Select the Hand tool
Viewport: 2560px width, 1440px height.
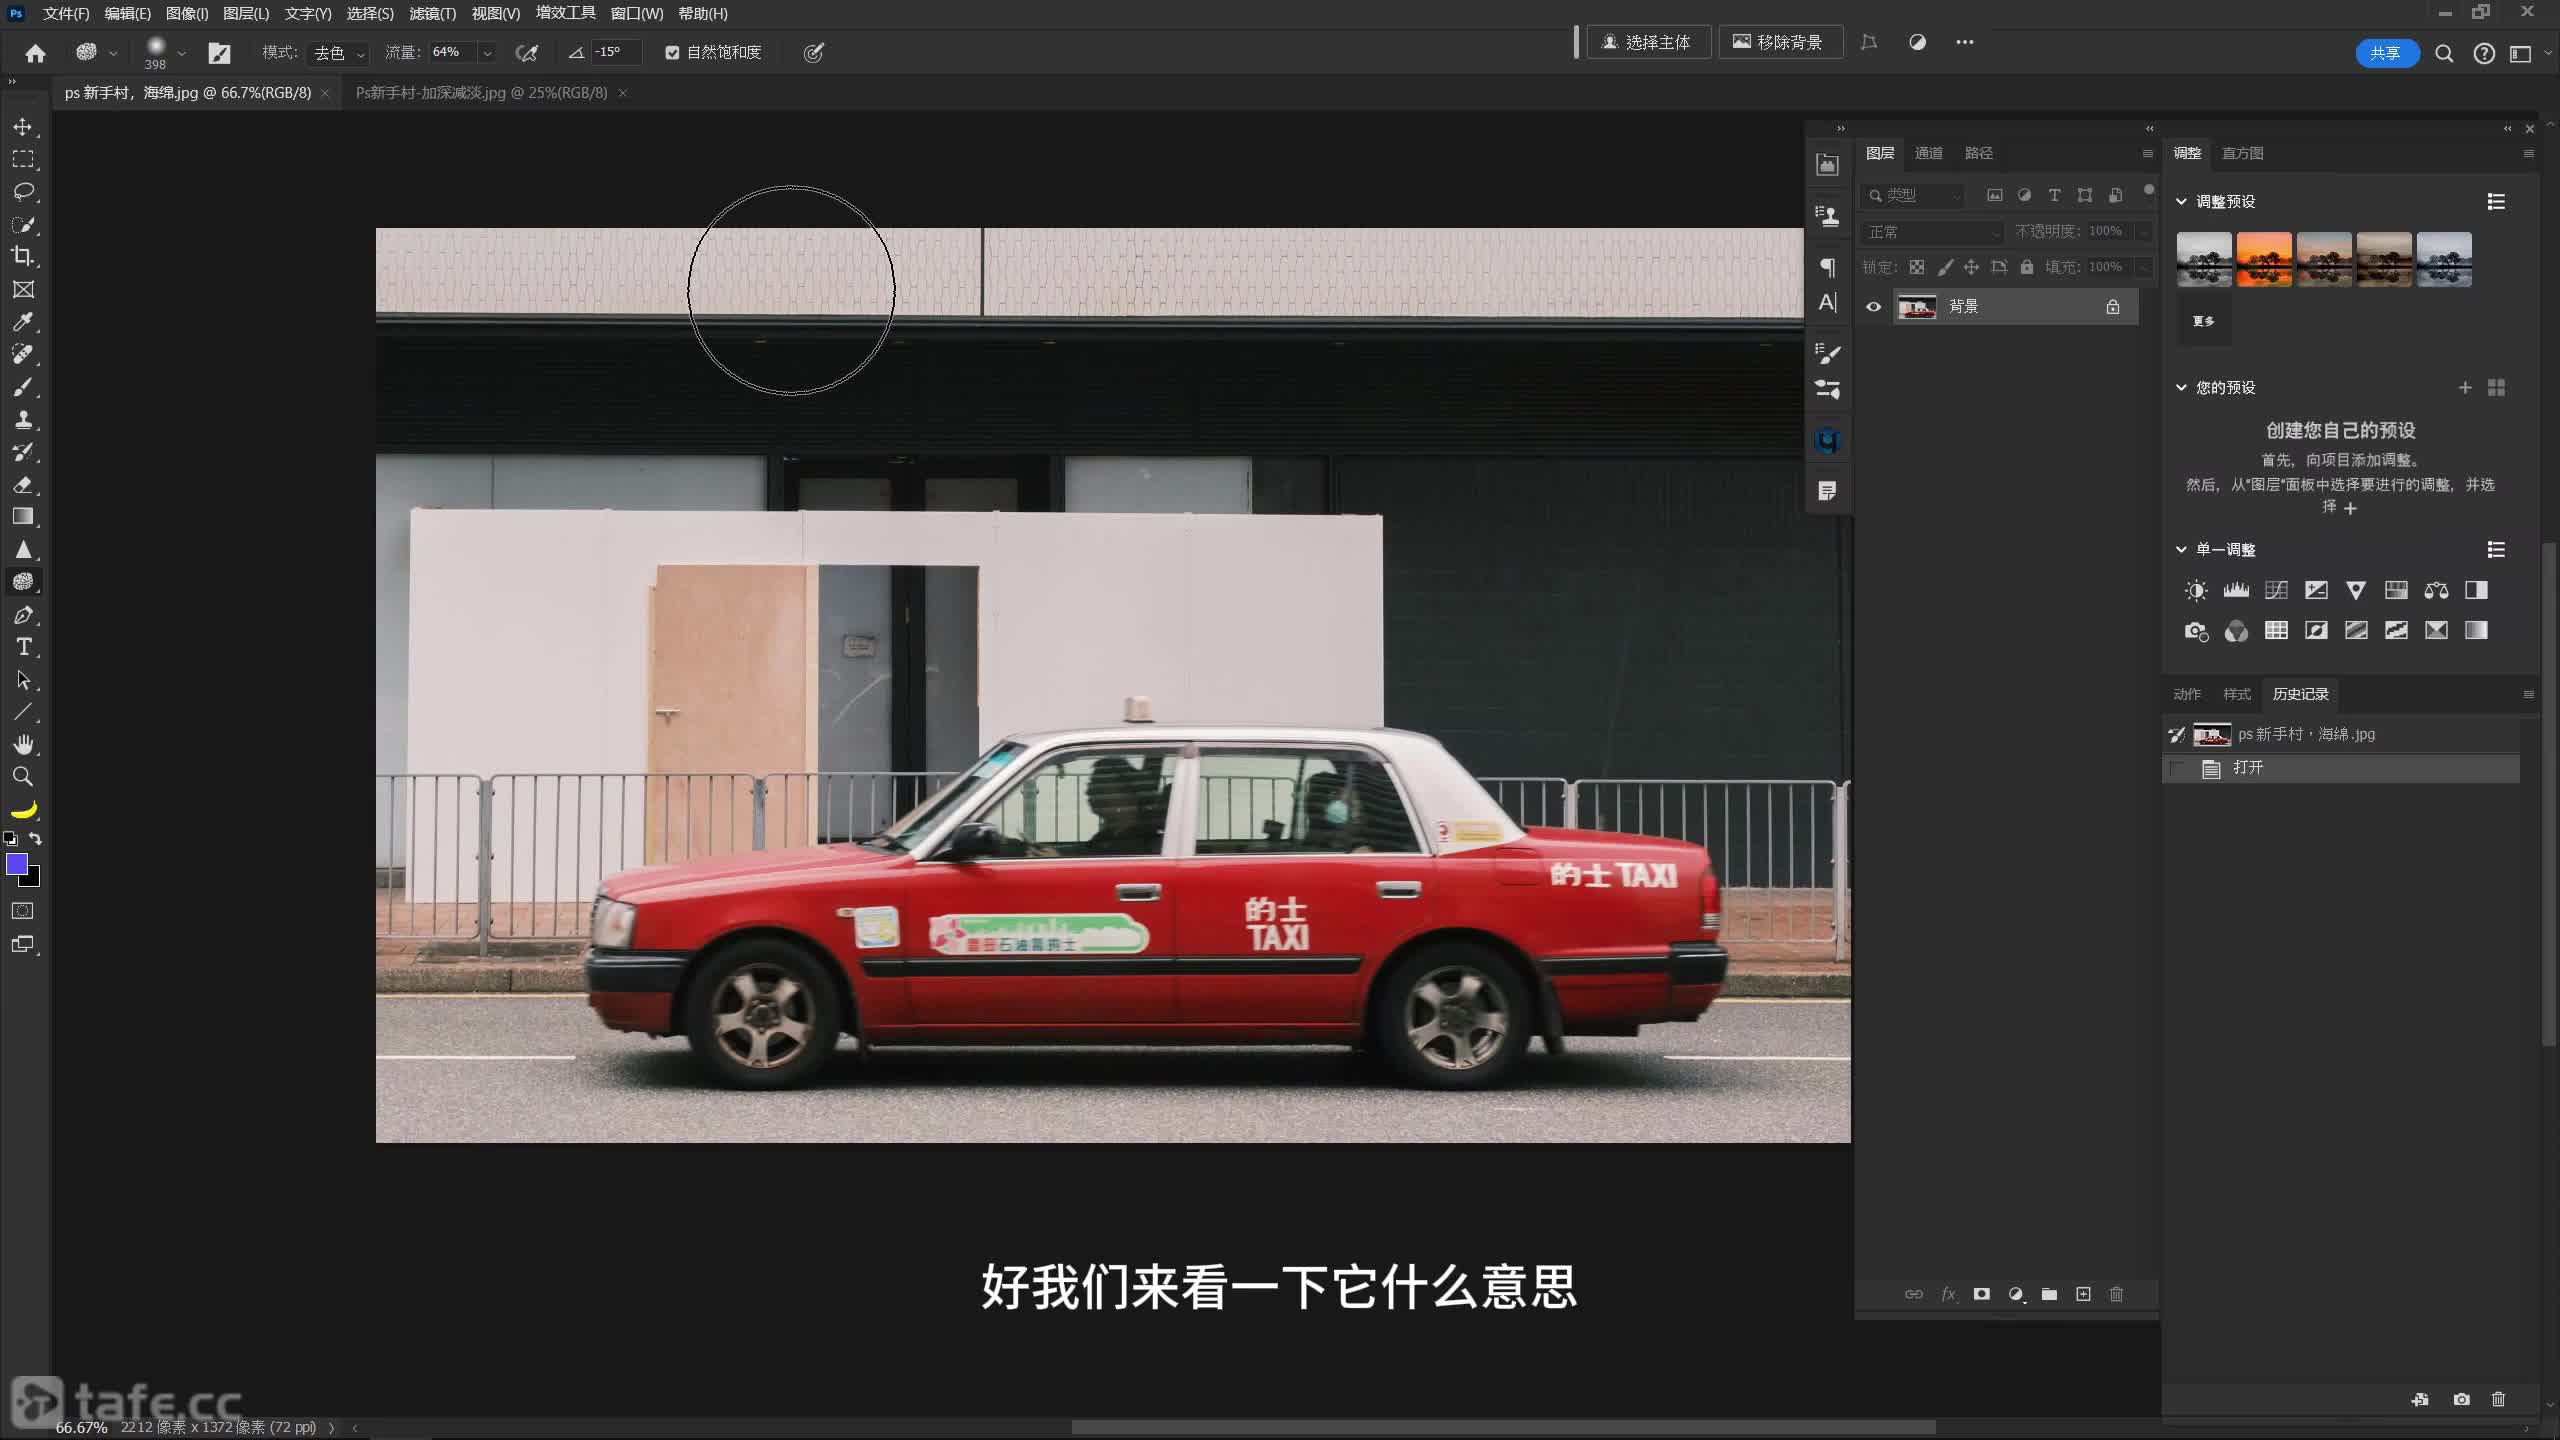(x=22, y=744)
